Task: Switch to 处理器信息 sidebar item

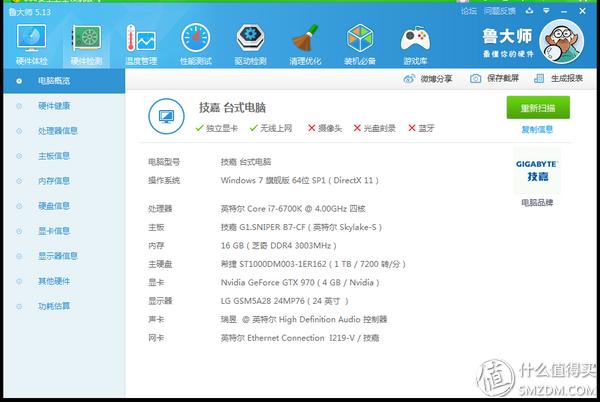Action: 58,130
